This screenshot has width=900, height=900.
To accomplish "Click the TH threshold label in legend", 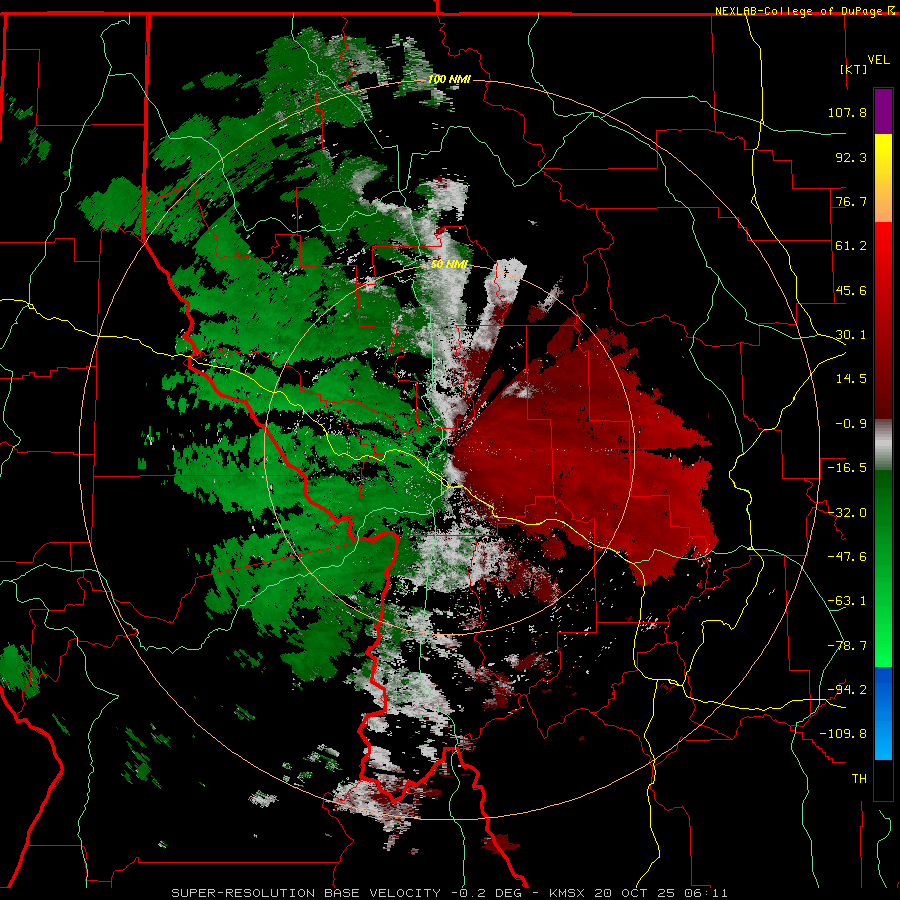I will pos(859,779).
